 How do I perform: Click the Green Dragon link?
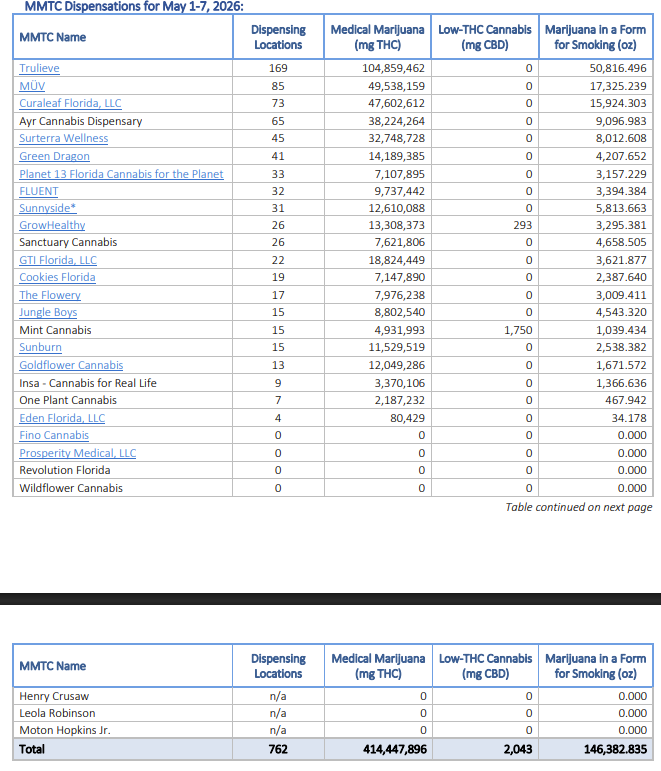[55, 156]
